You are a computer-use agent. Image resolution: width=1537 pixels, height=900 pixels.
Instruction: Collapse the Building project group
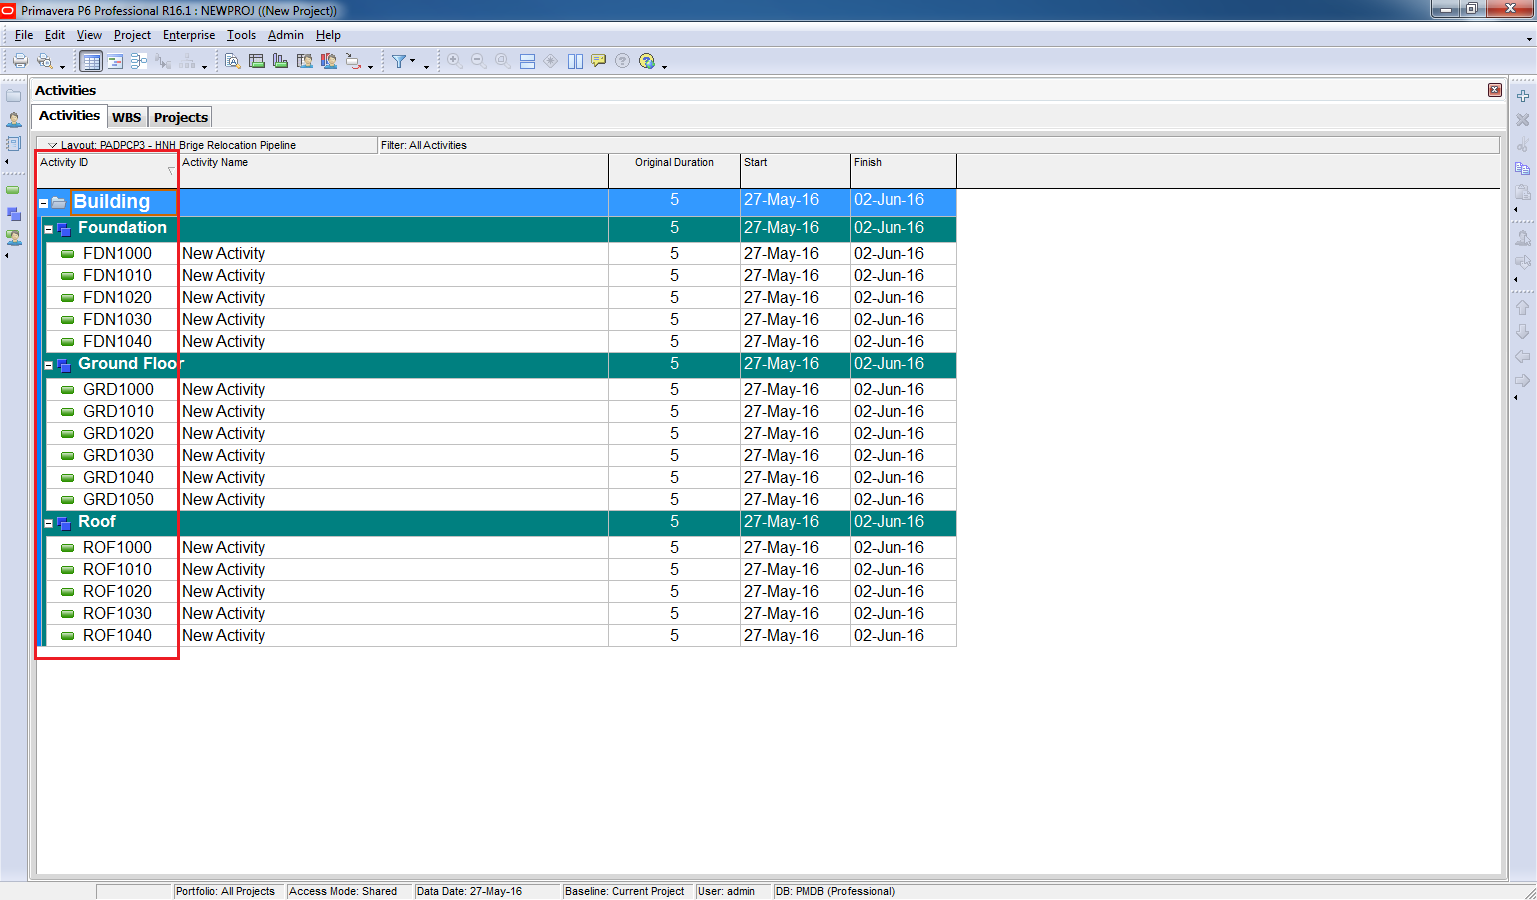pos(44,203)
